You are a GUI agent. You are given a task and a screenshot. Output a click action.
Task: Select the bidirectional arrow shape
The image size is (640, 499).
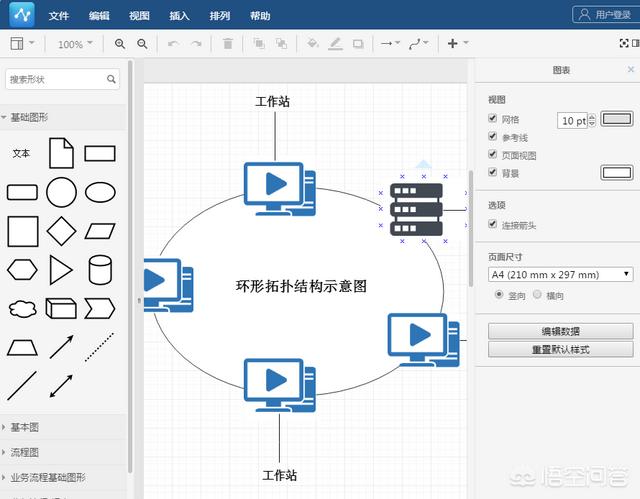[61, 386]
